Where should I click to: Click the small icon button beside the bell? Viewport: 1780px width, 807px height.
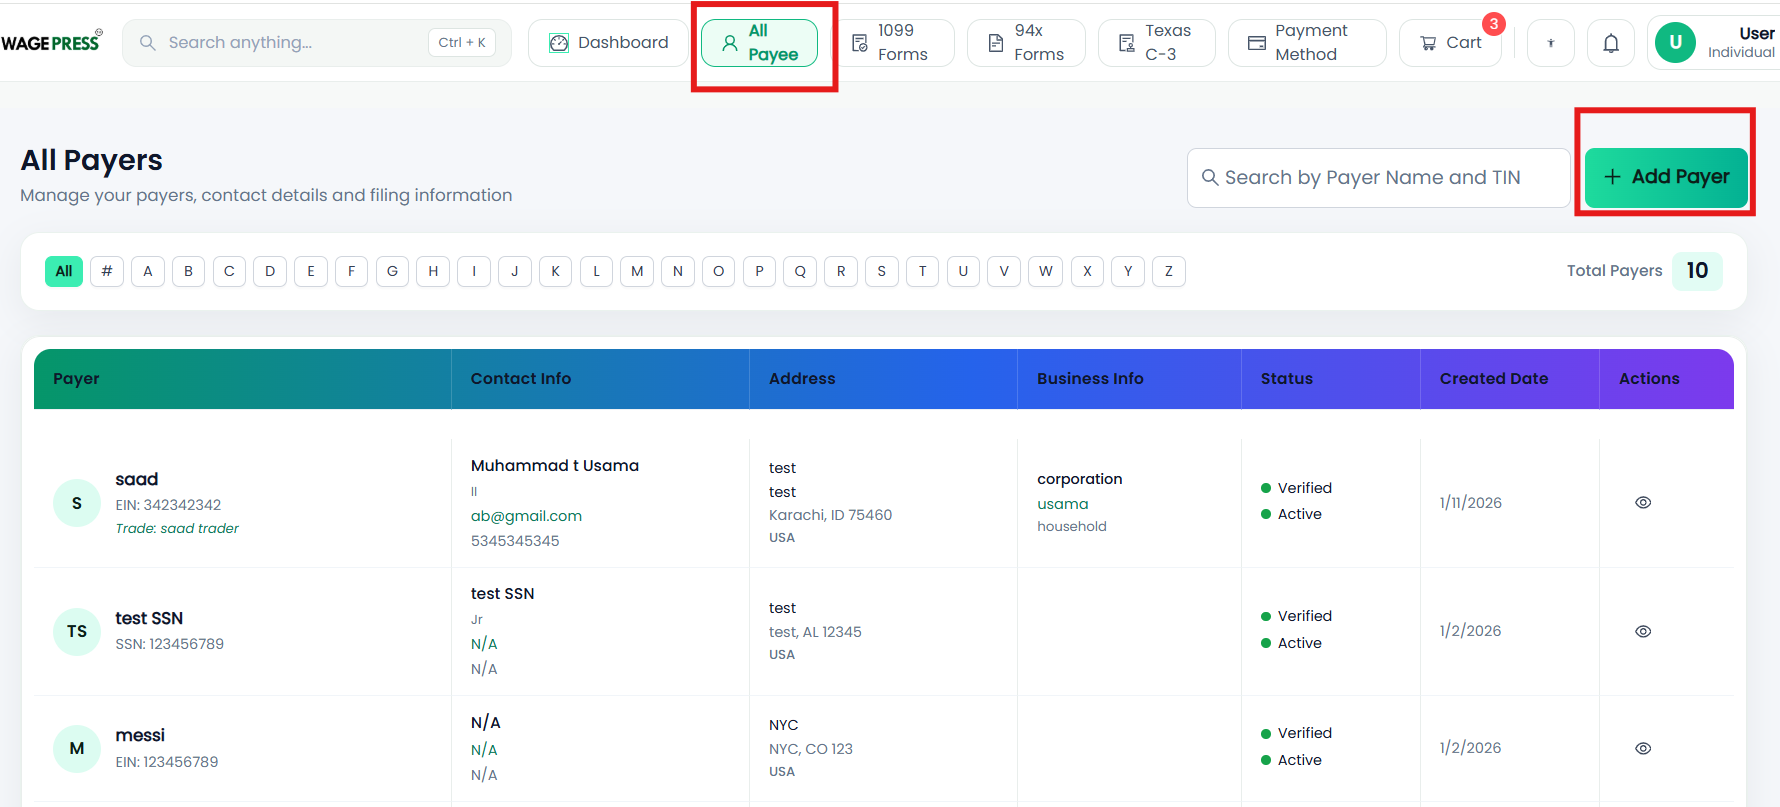point(1551,43)
